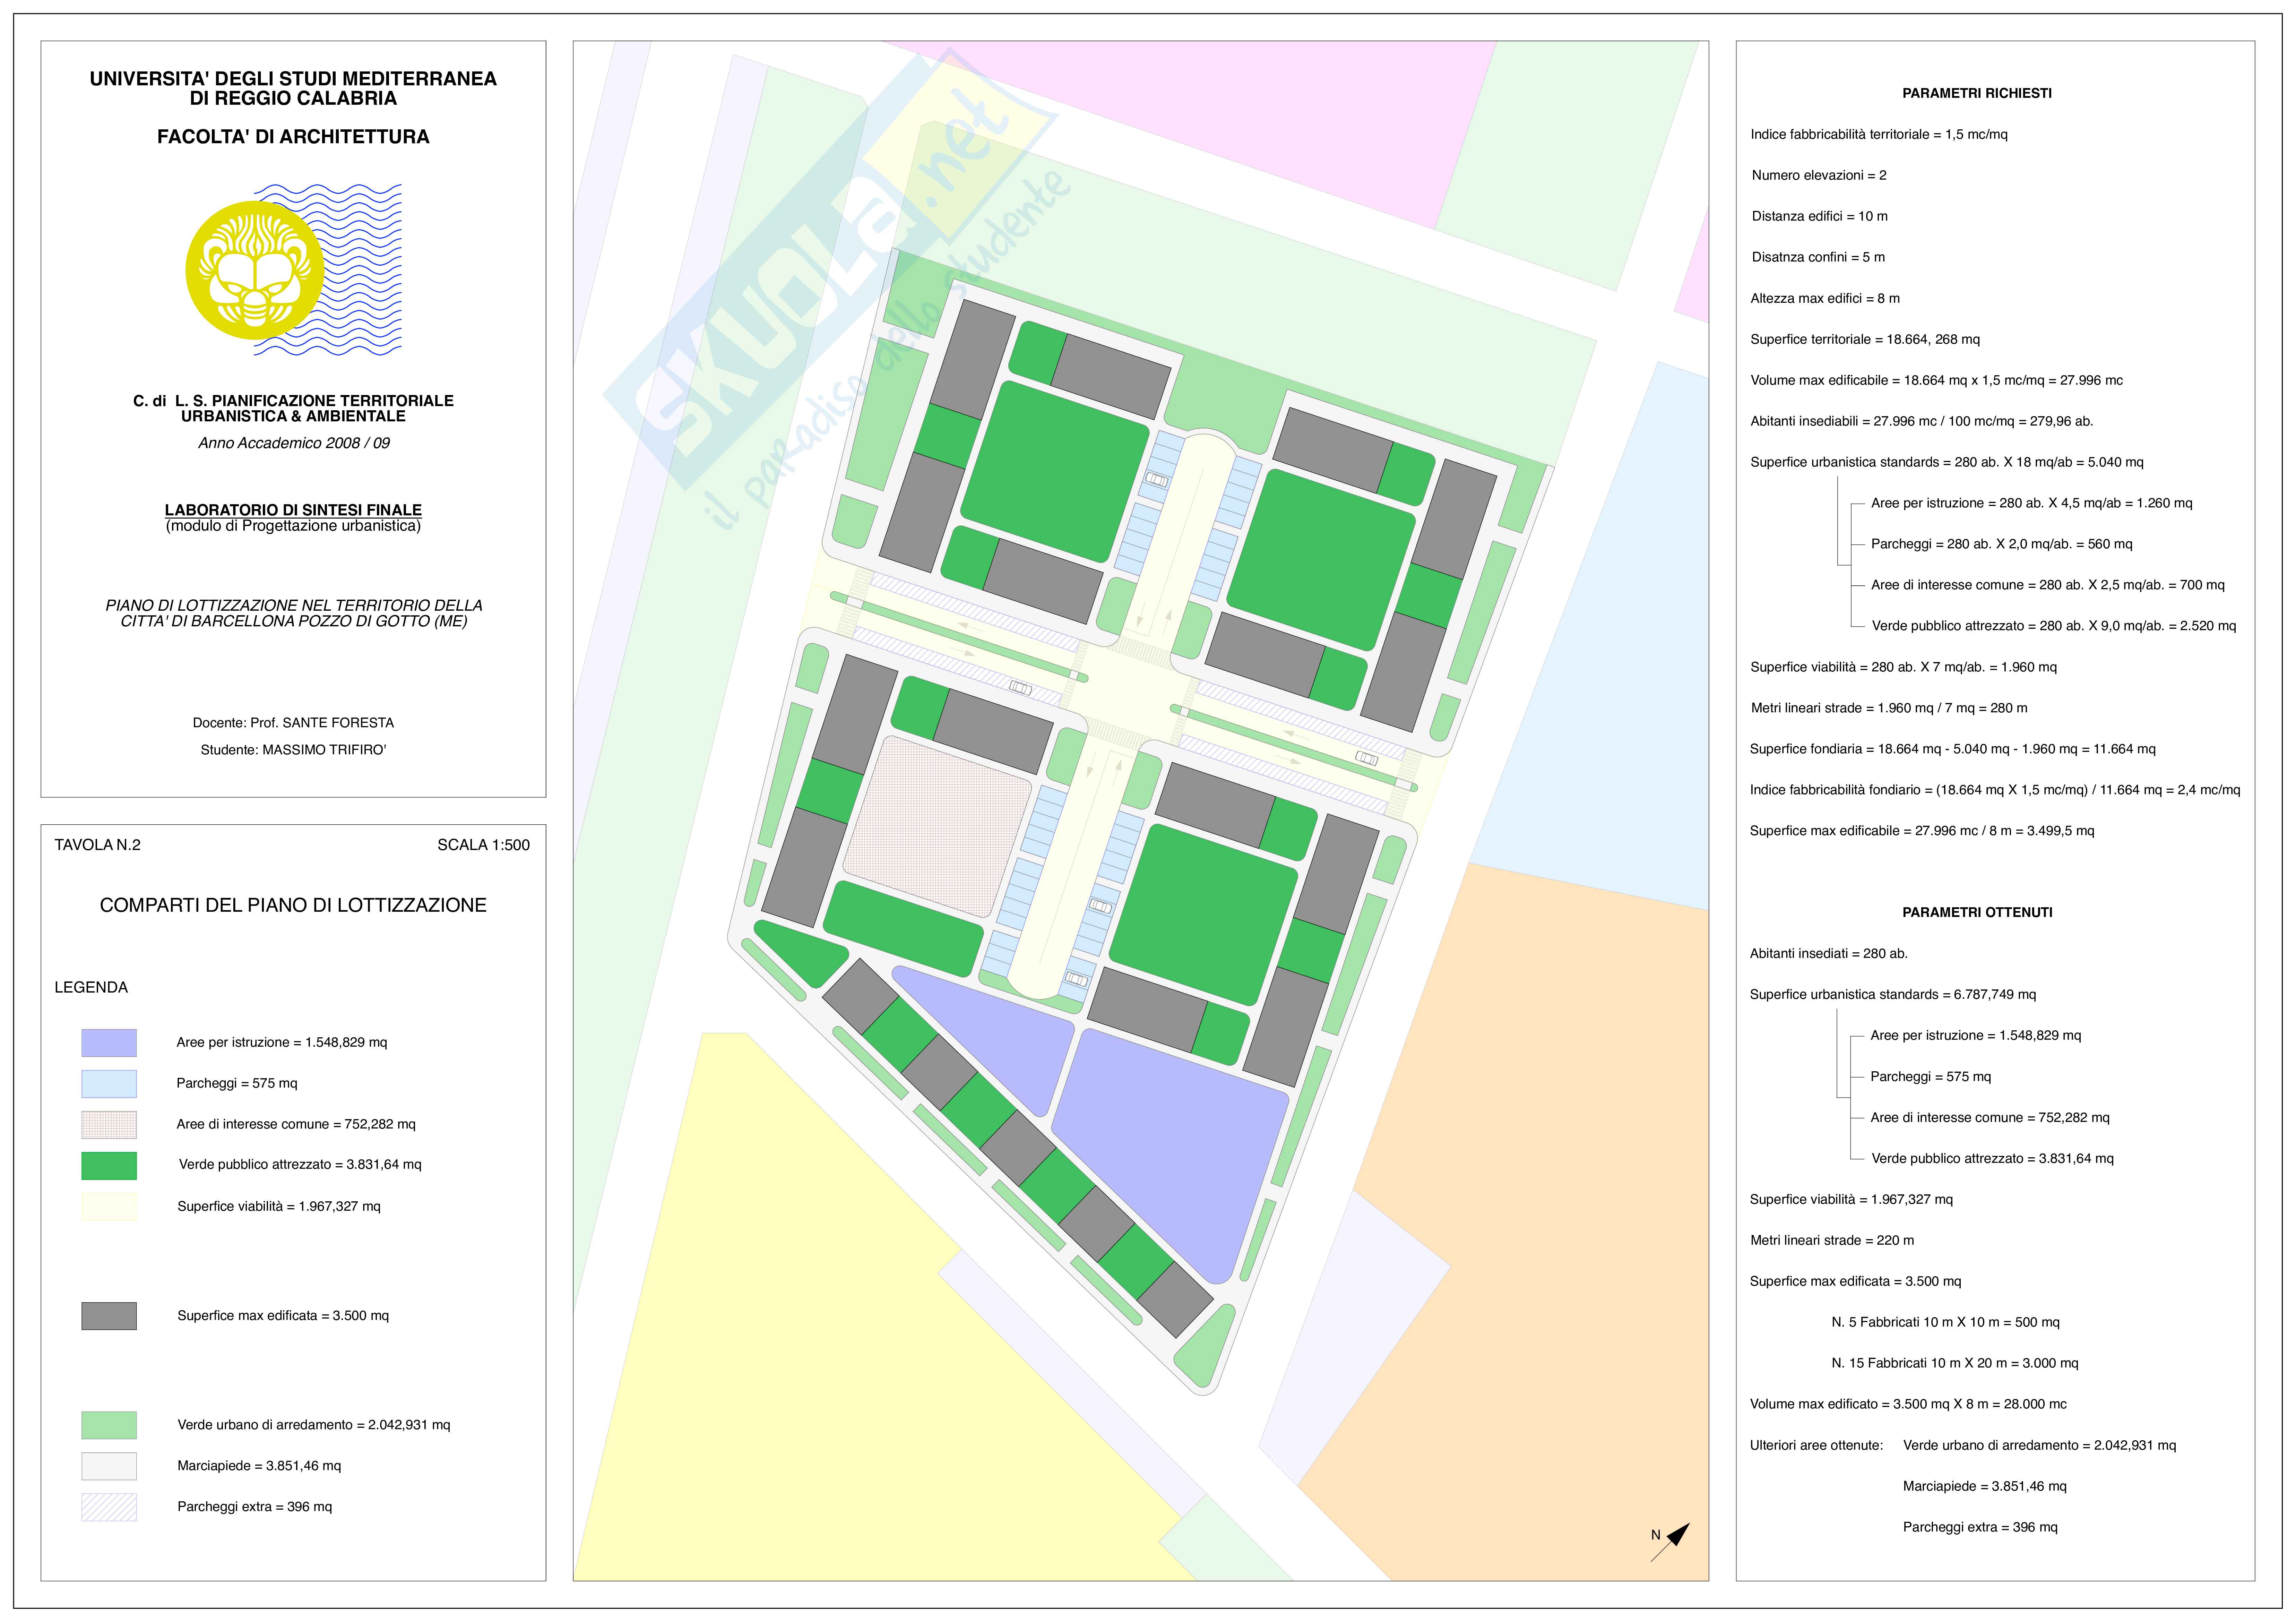Click the striped Parcheggi extra legend swatch
This screenshot has width=2296, height=1622.
[109, 1507]
